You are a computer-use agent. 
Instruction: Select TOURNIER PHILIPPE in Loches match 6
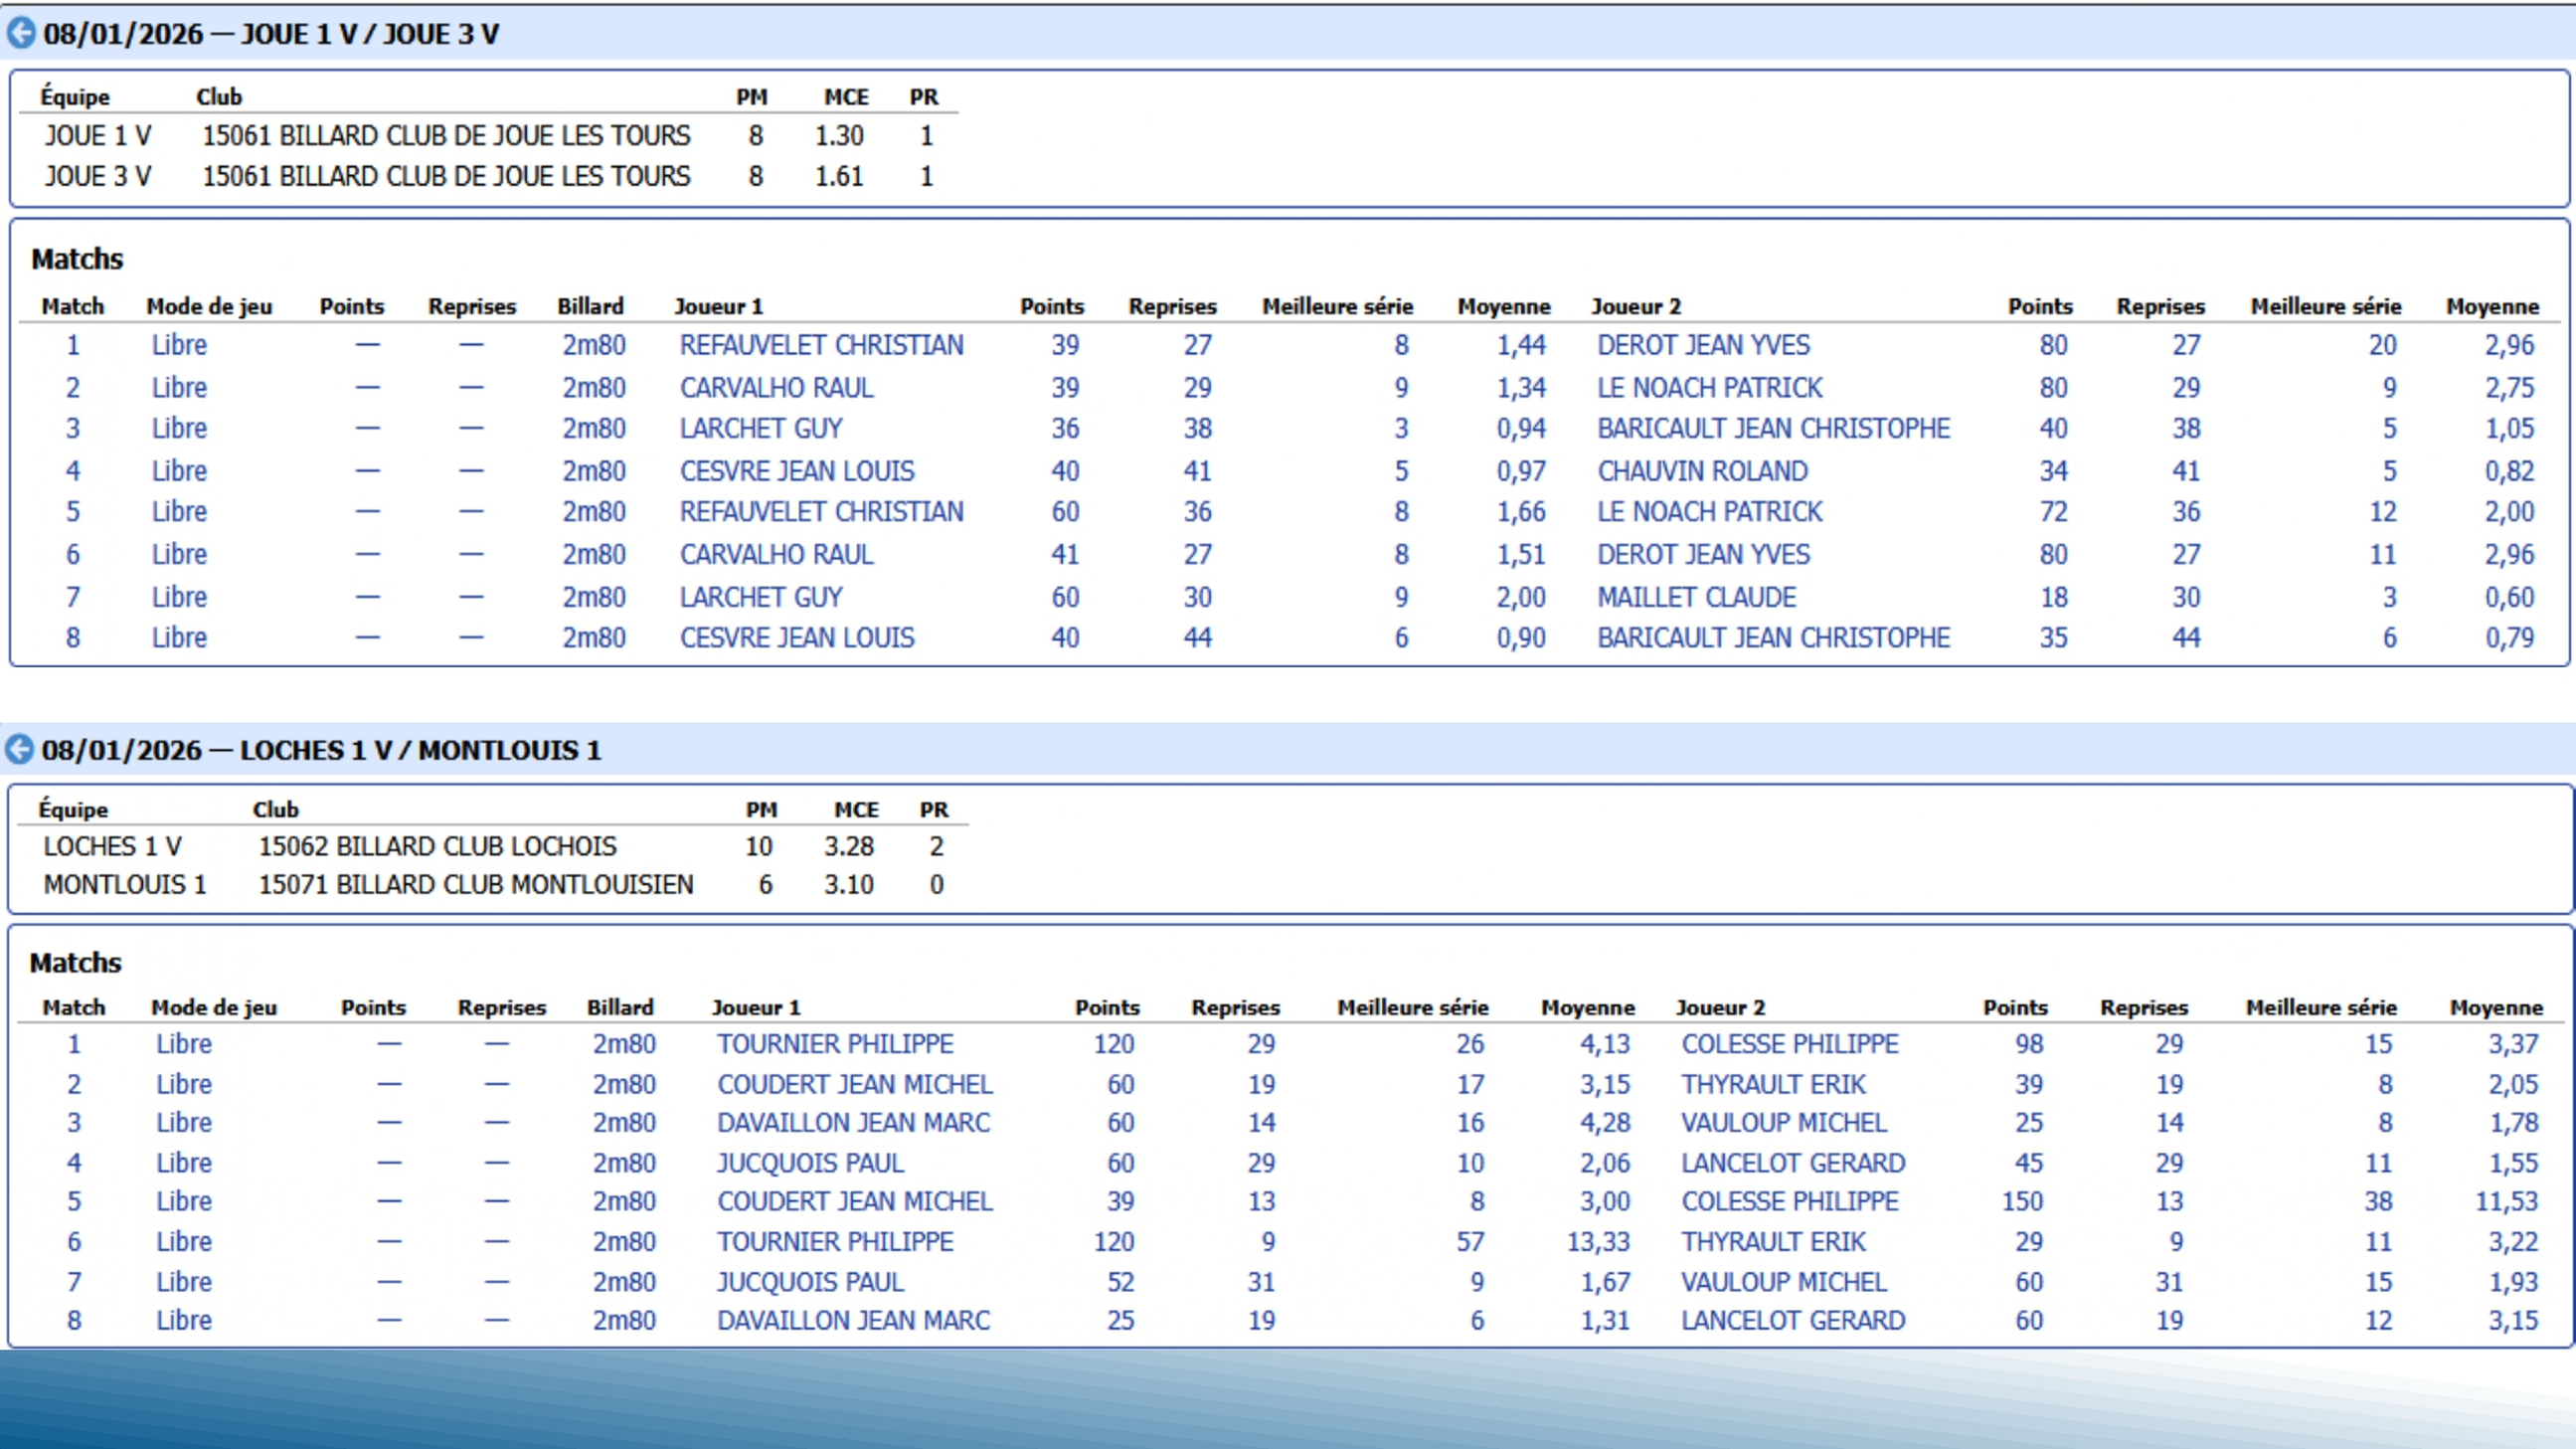point(834,1241)
